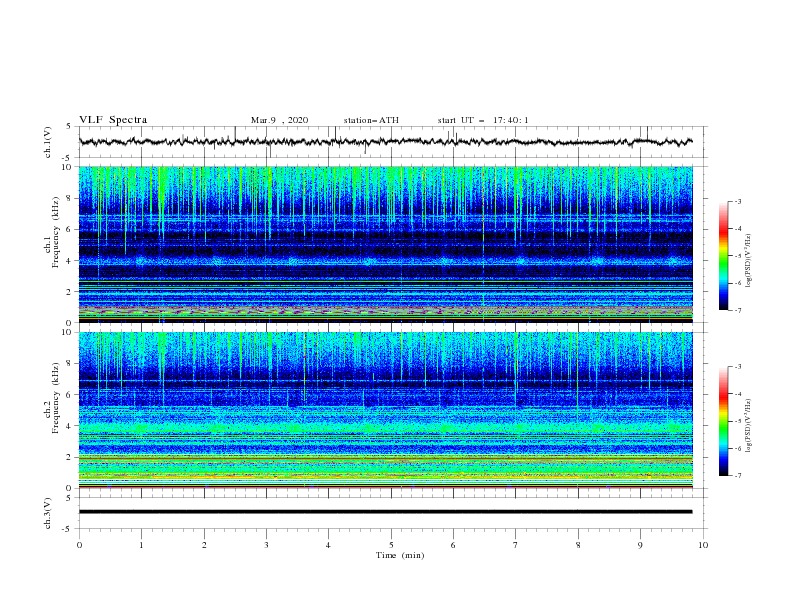Click the "-6" value on ch.2 colorbar
792x612 pixels.
click(x=737, y=448)
